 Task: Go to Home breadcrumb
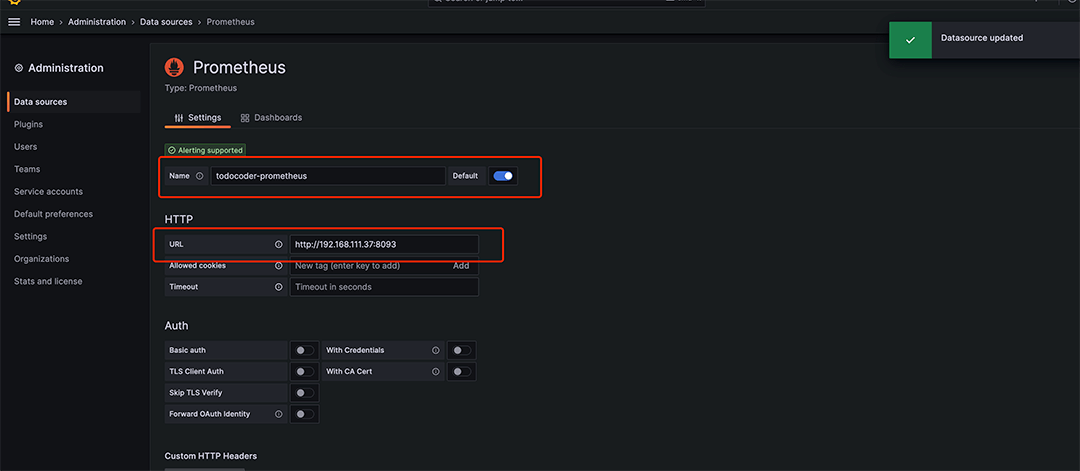[42, 22]
